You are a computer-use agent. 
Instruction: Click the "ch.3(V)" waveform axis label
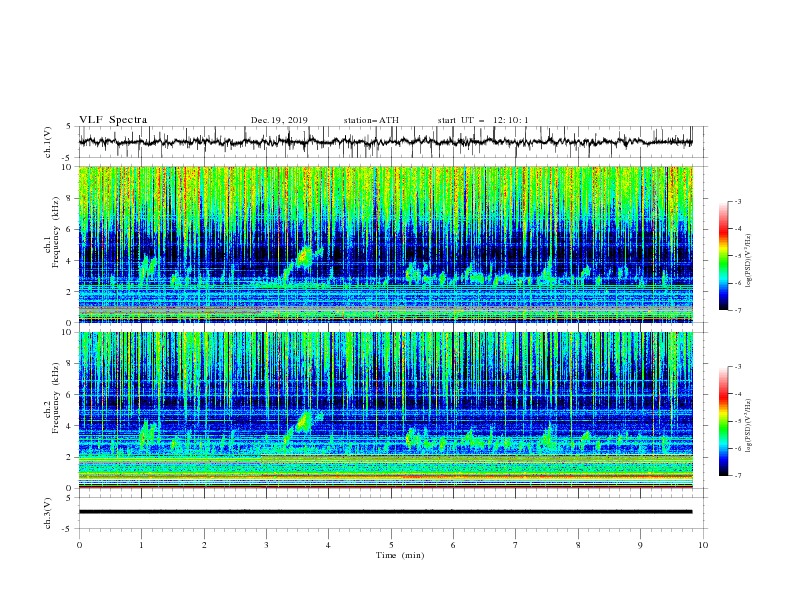point(48,513)
